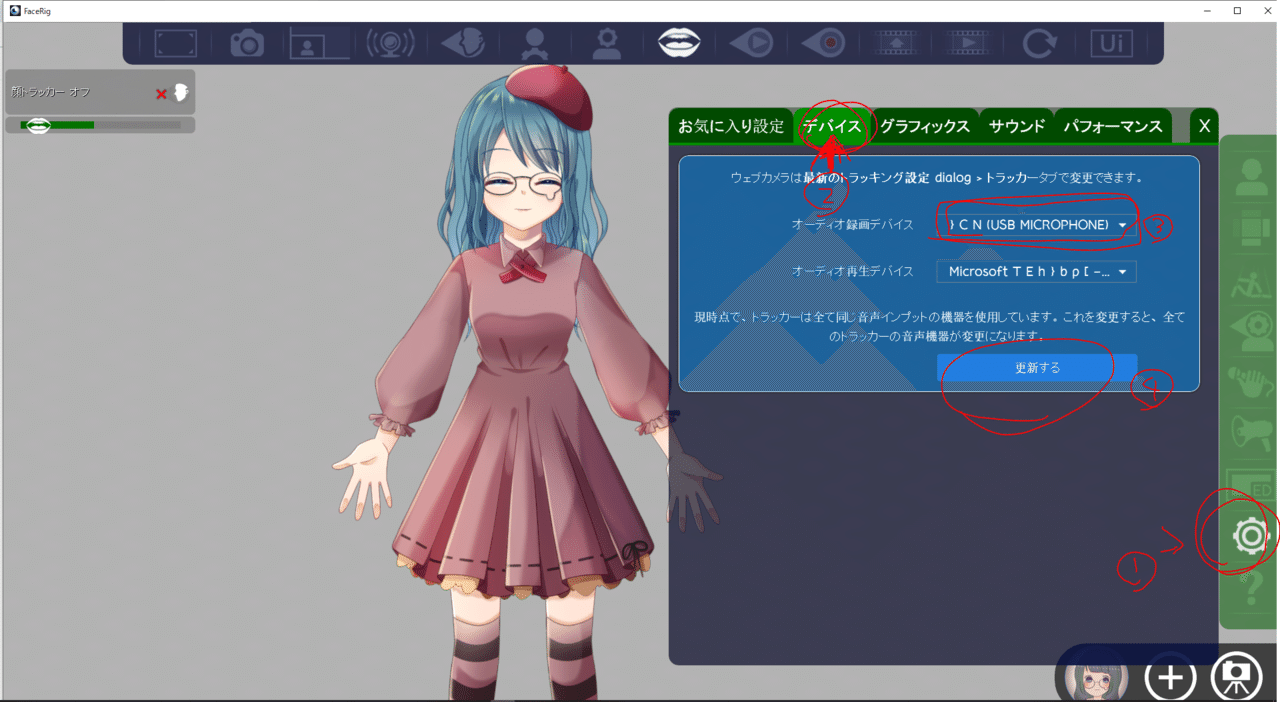Click the eye tracking icon in right sidebar

pyautogui.click(x=1251, y=330)
